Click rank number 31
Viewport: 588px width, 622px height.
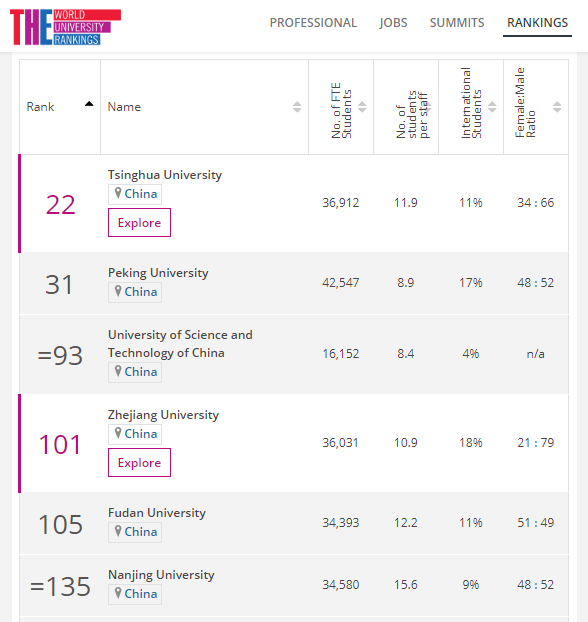click(59, 284)
